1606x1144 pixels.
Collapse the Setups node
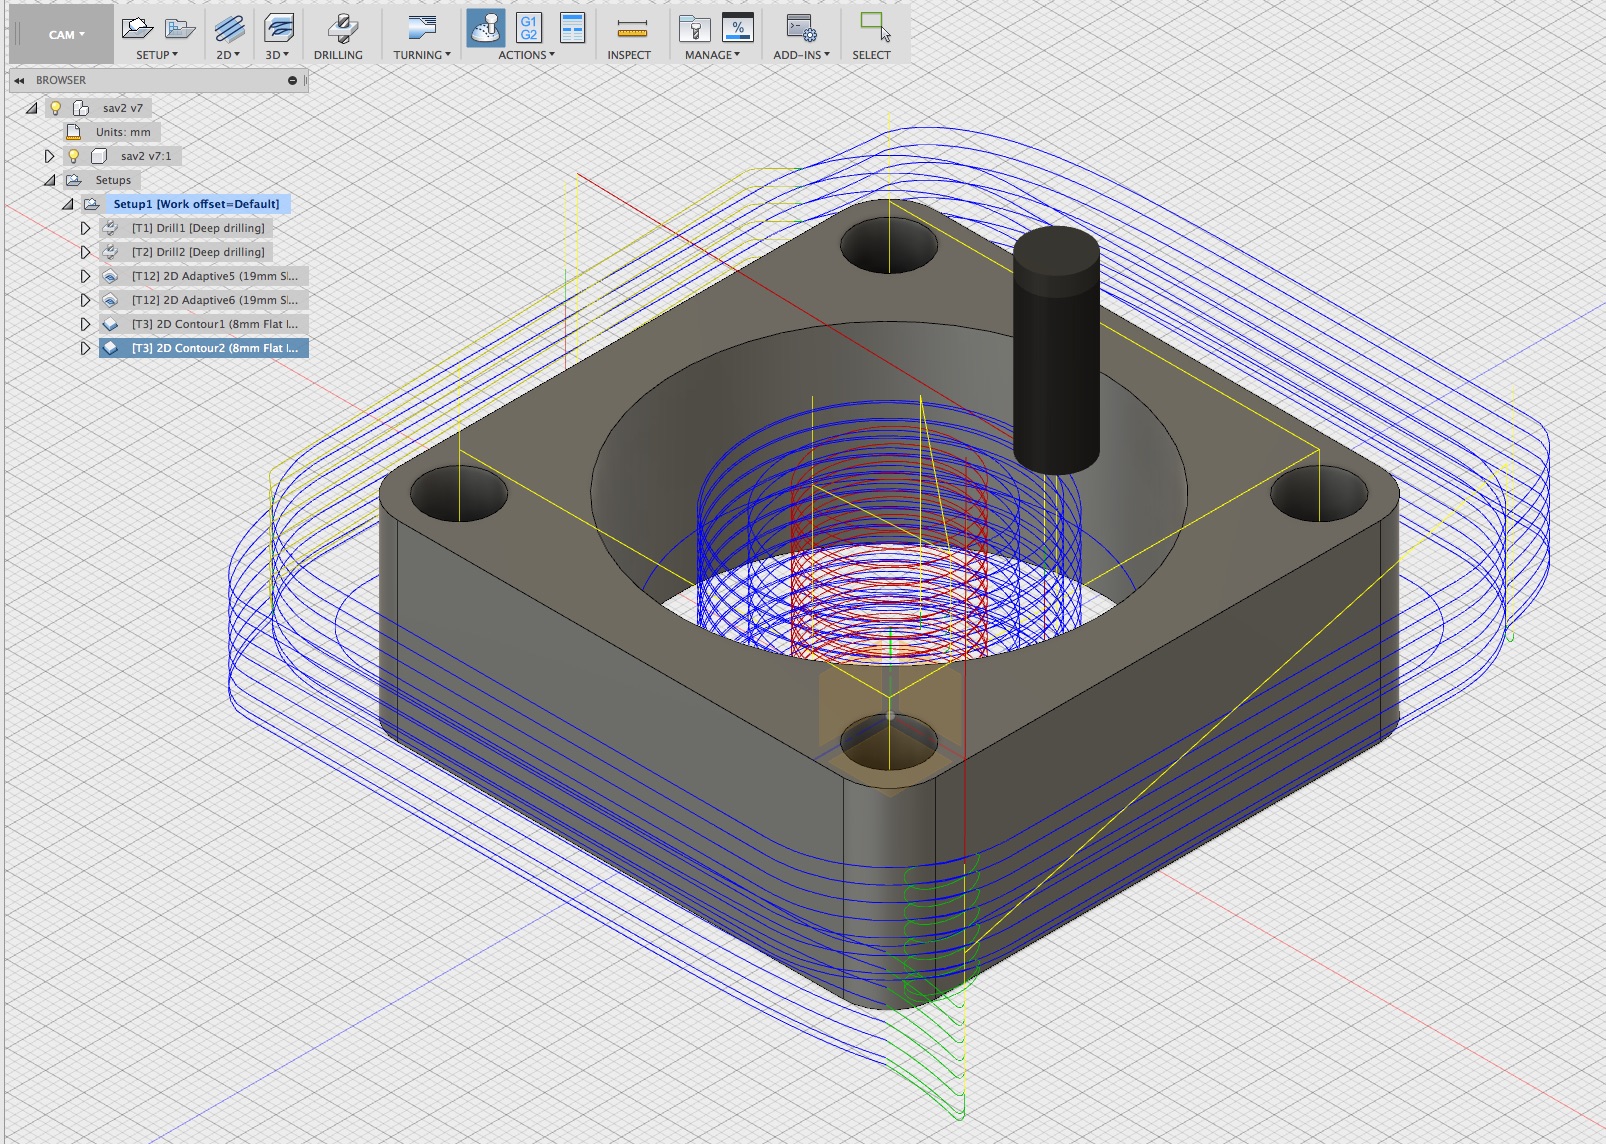tap(49, 180)
